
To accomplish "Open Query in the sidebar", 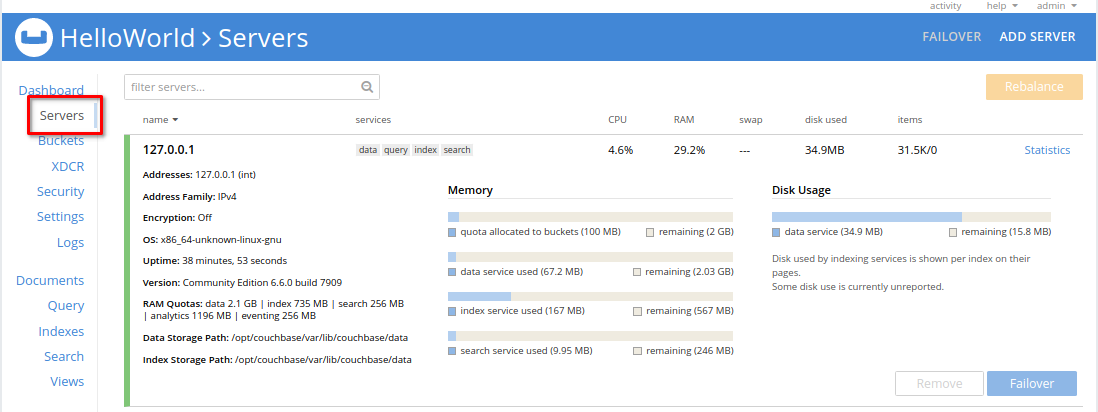I will tap(66, 305).
